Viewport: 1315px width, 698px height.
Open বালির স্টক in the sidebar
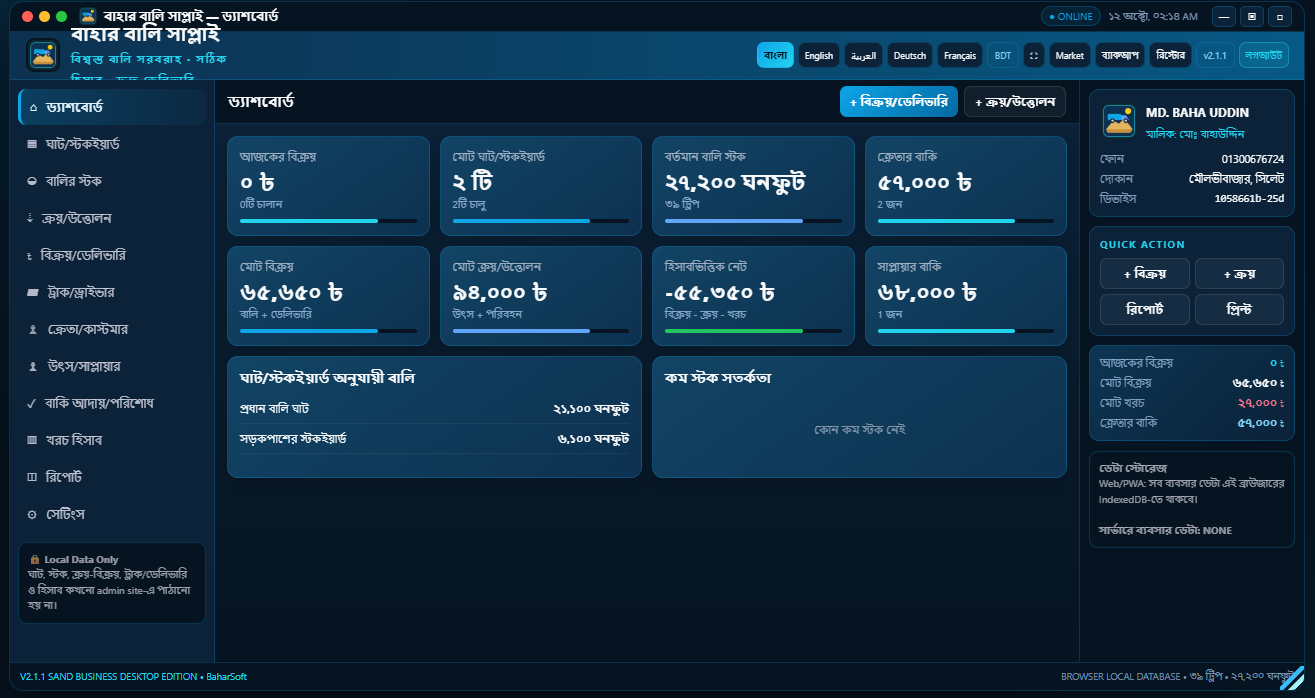click(x=112, y=181)
